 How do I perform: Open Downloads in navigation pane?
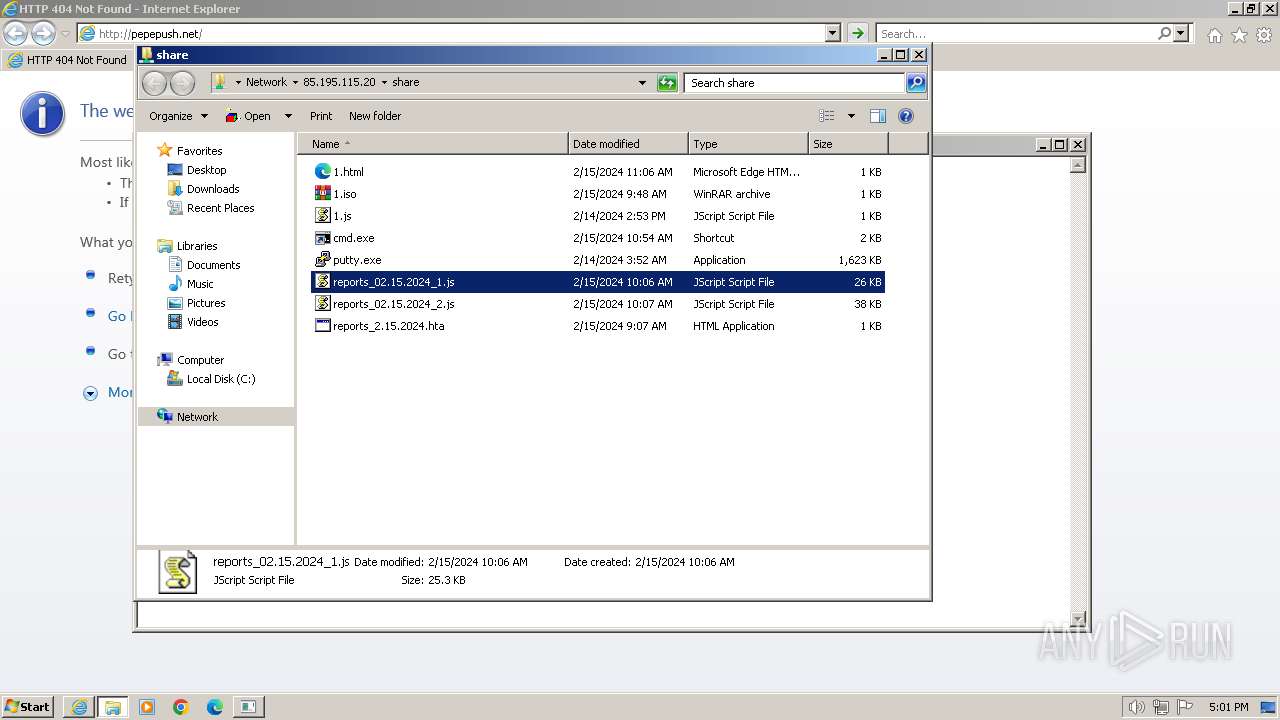(x=213, y=189)
